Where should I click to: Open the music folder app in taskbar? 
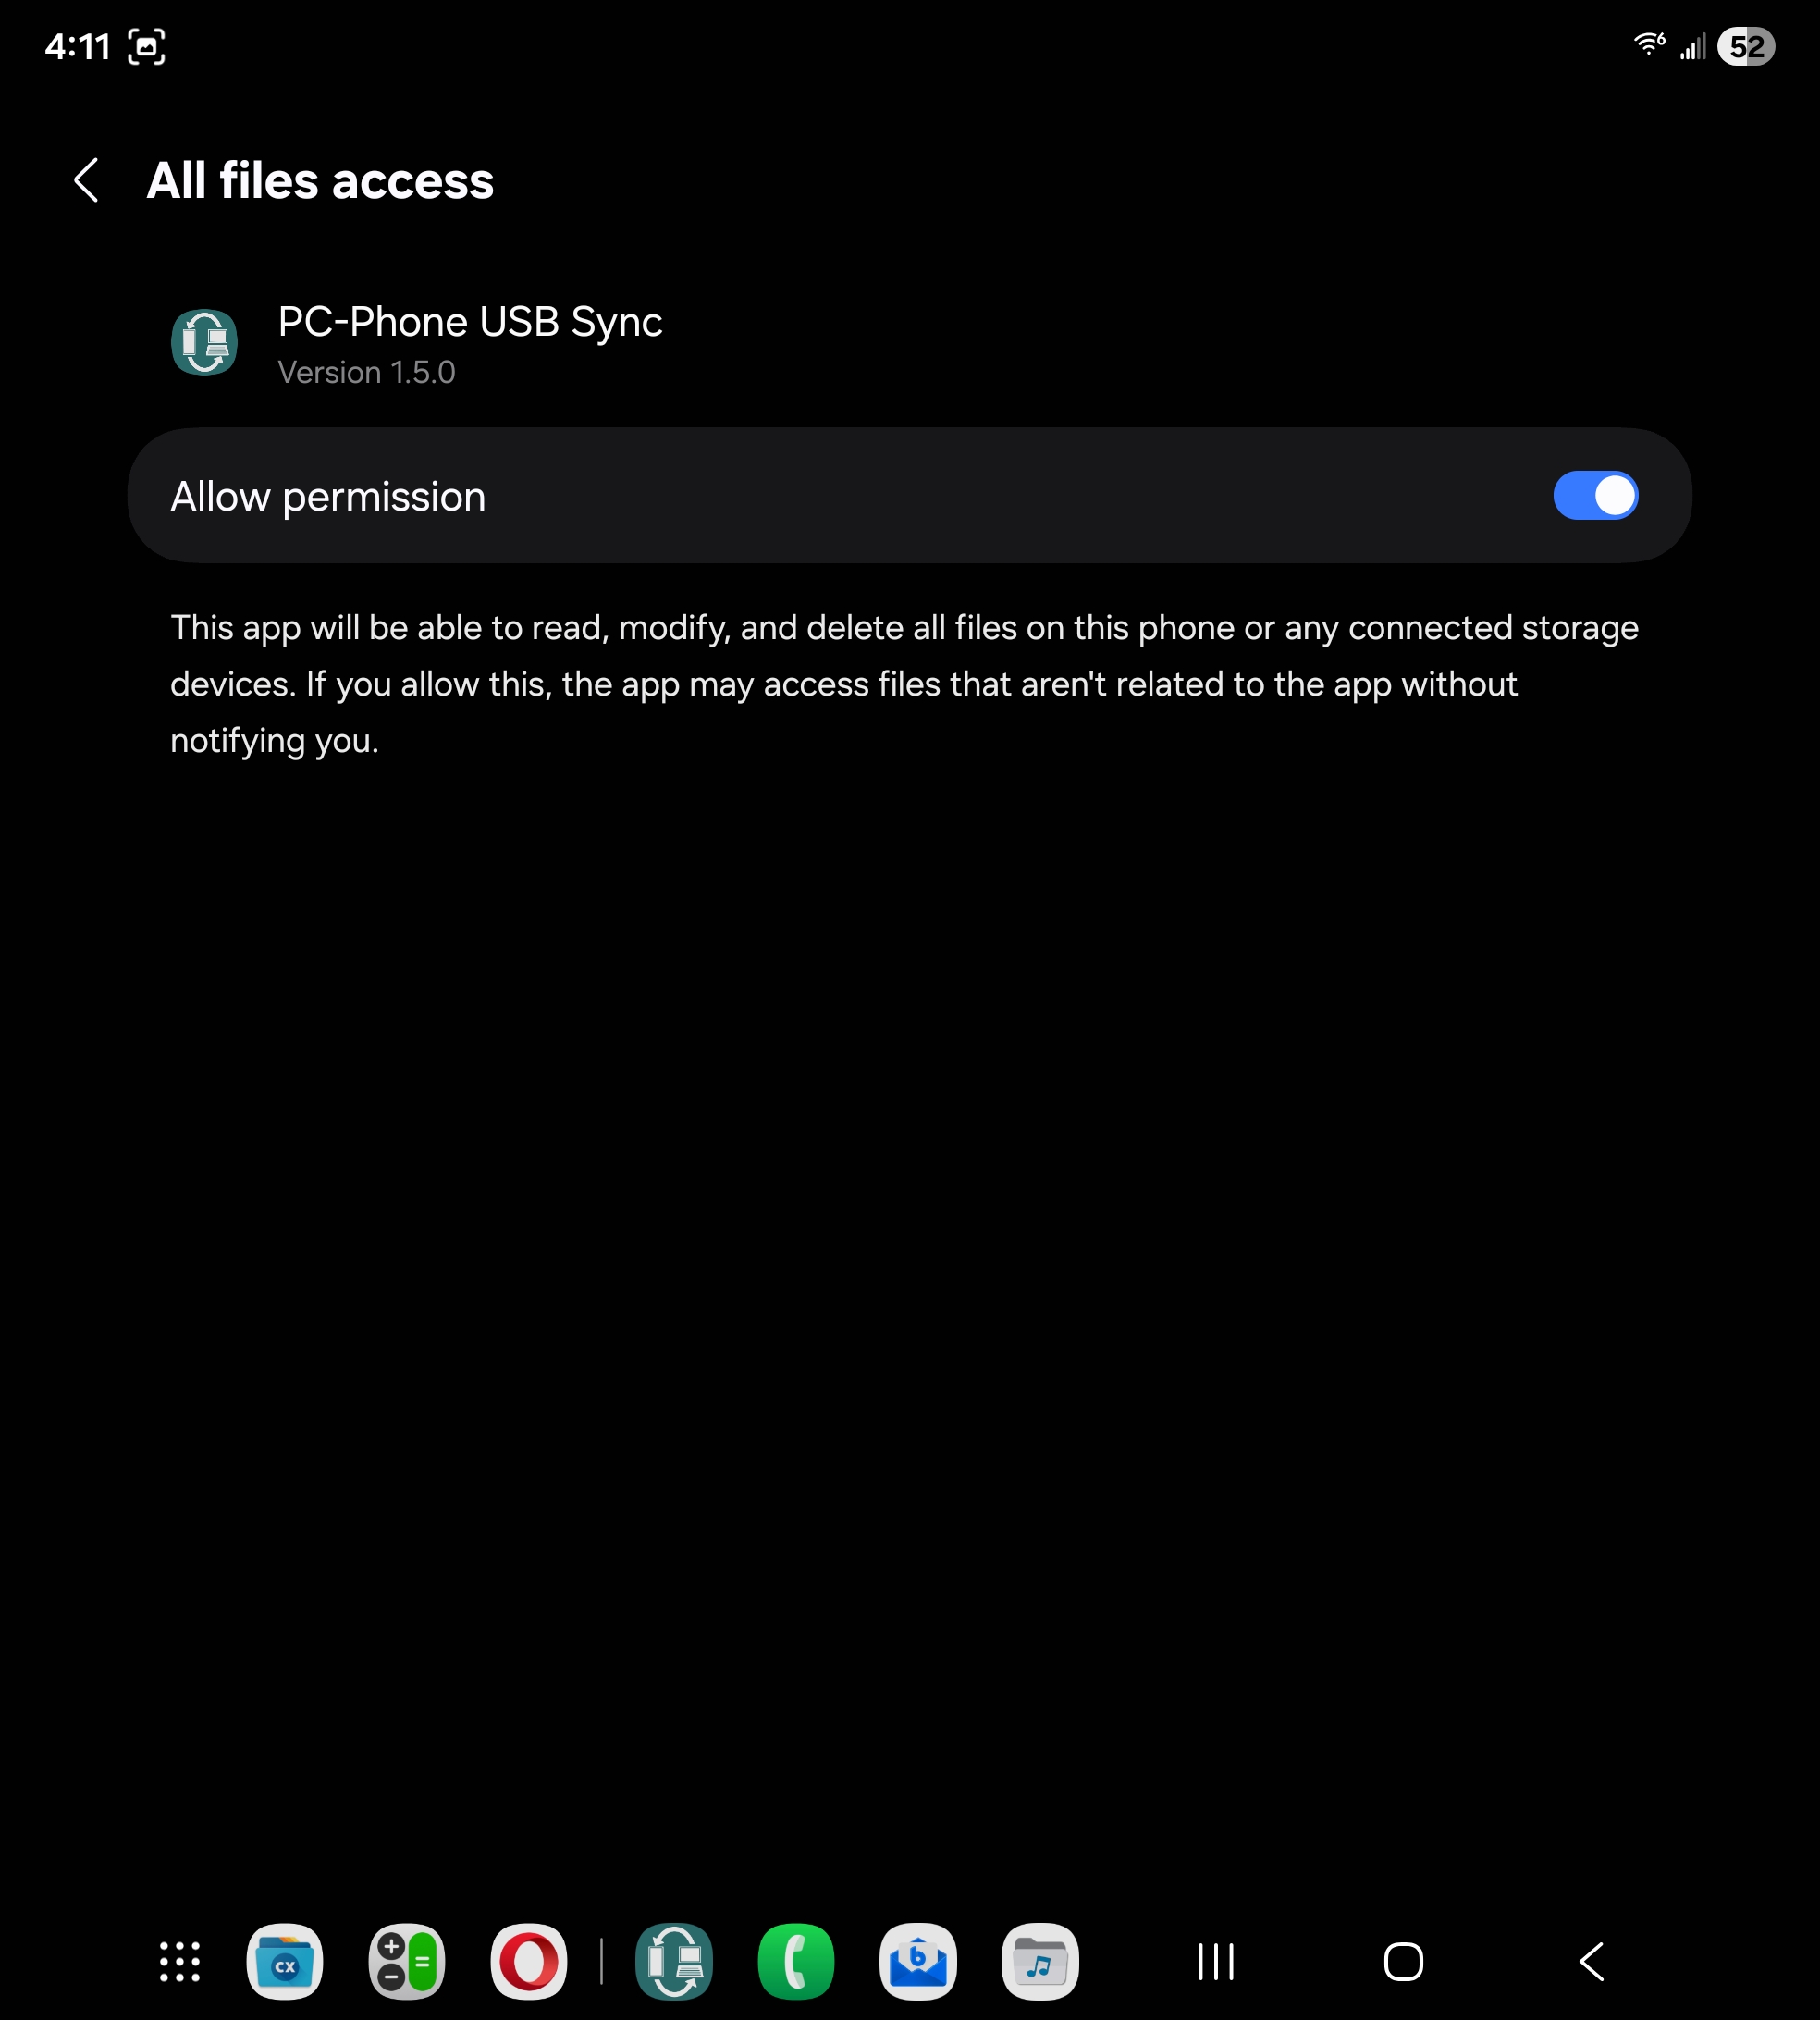point(1040,1962)
